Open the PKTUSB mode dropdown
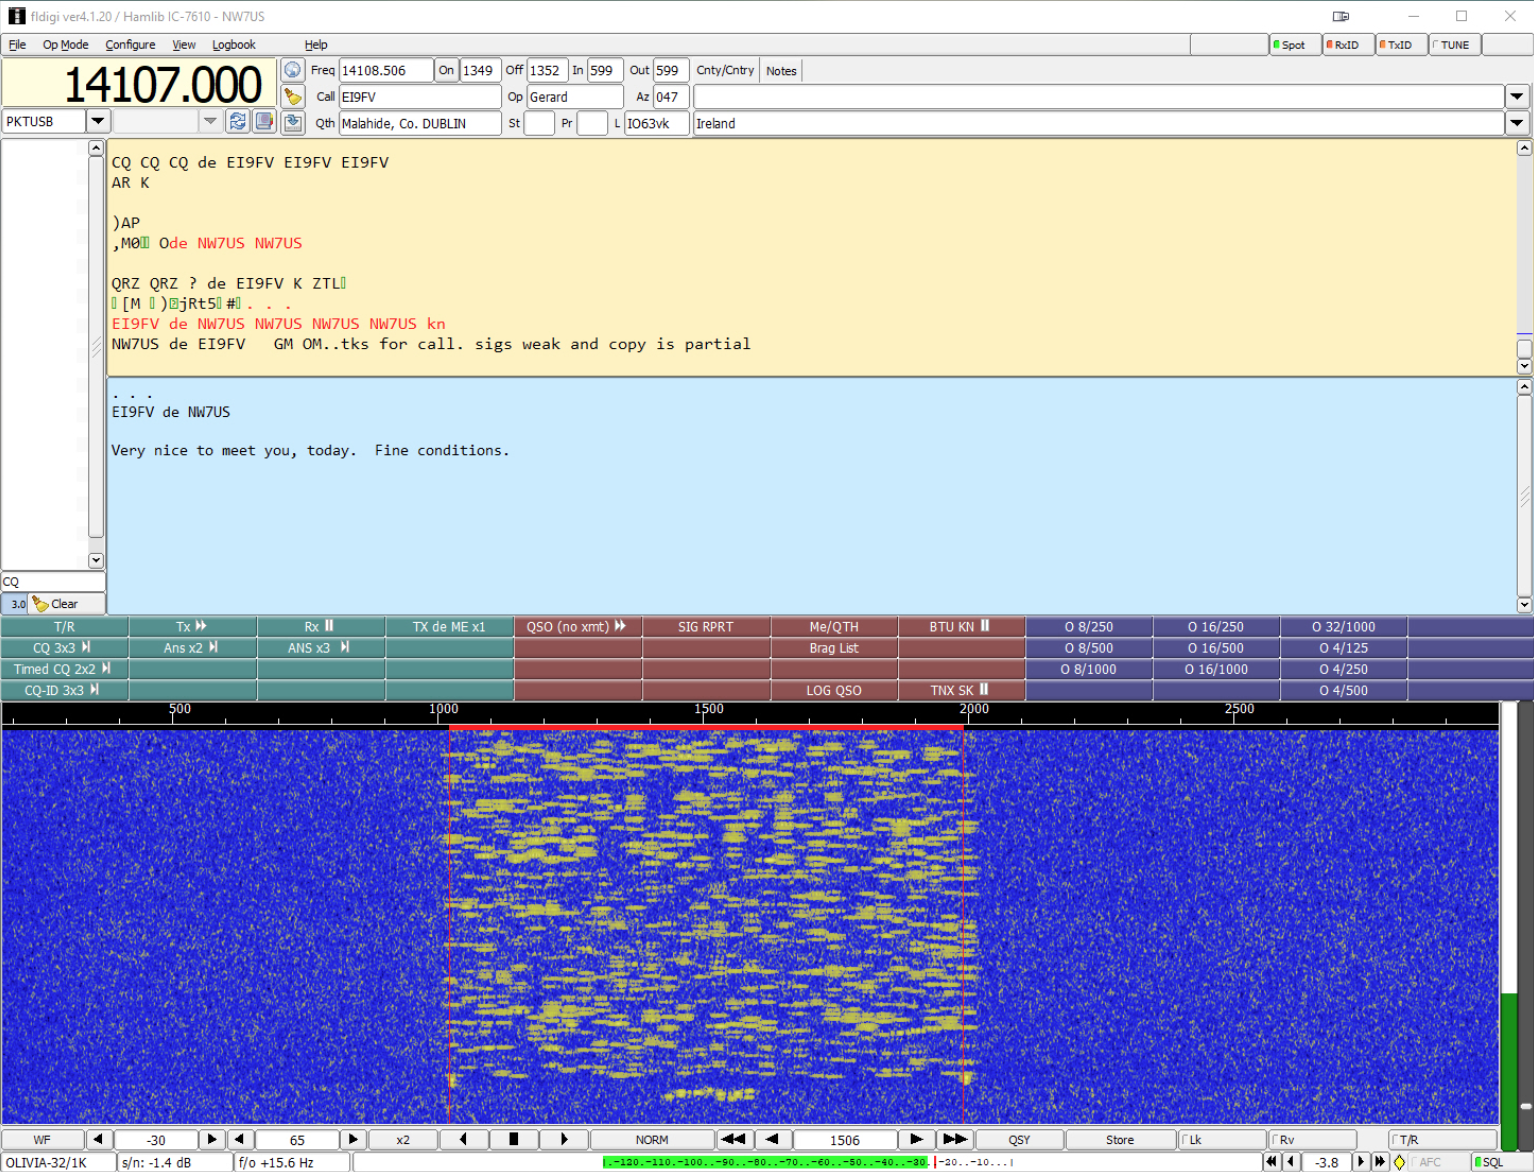The width and height of the screenshot is (1534, 1172). pos(98,121)
